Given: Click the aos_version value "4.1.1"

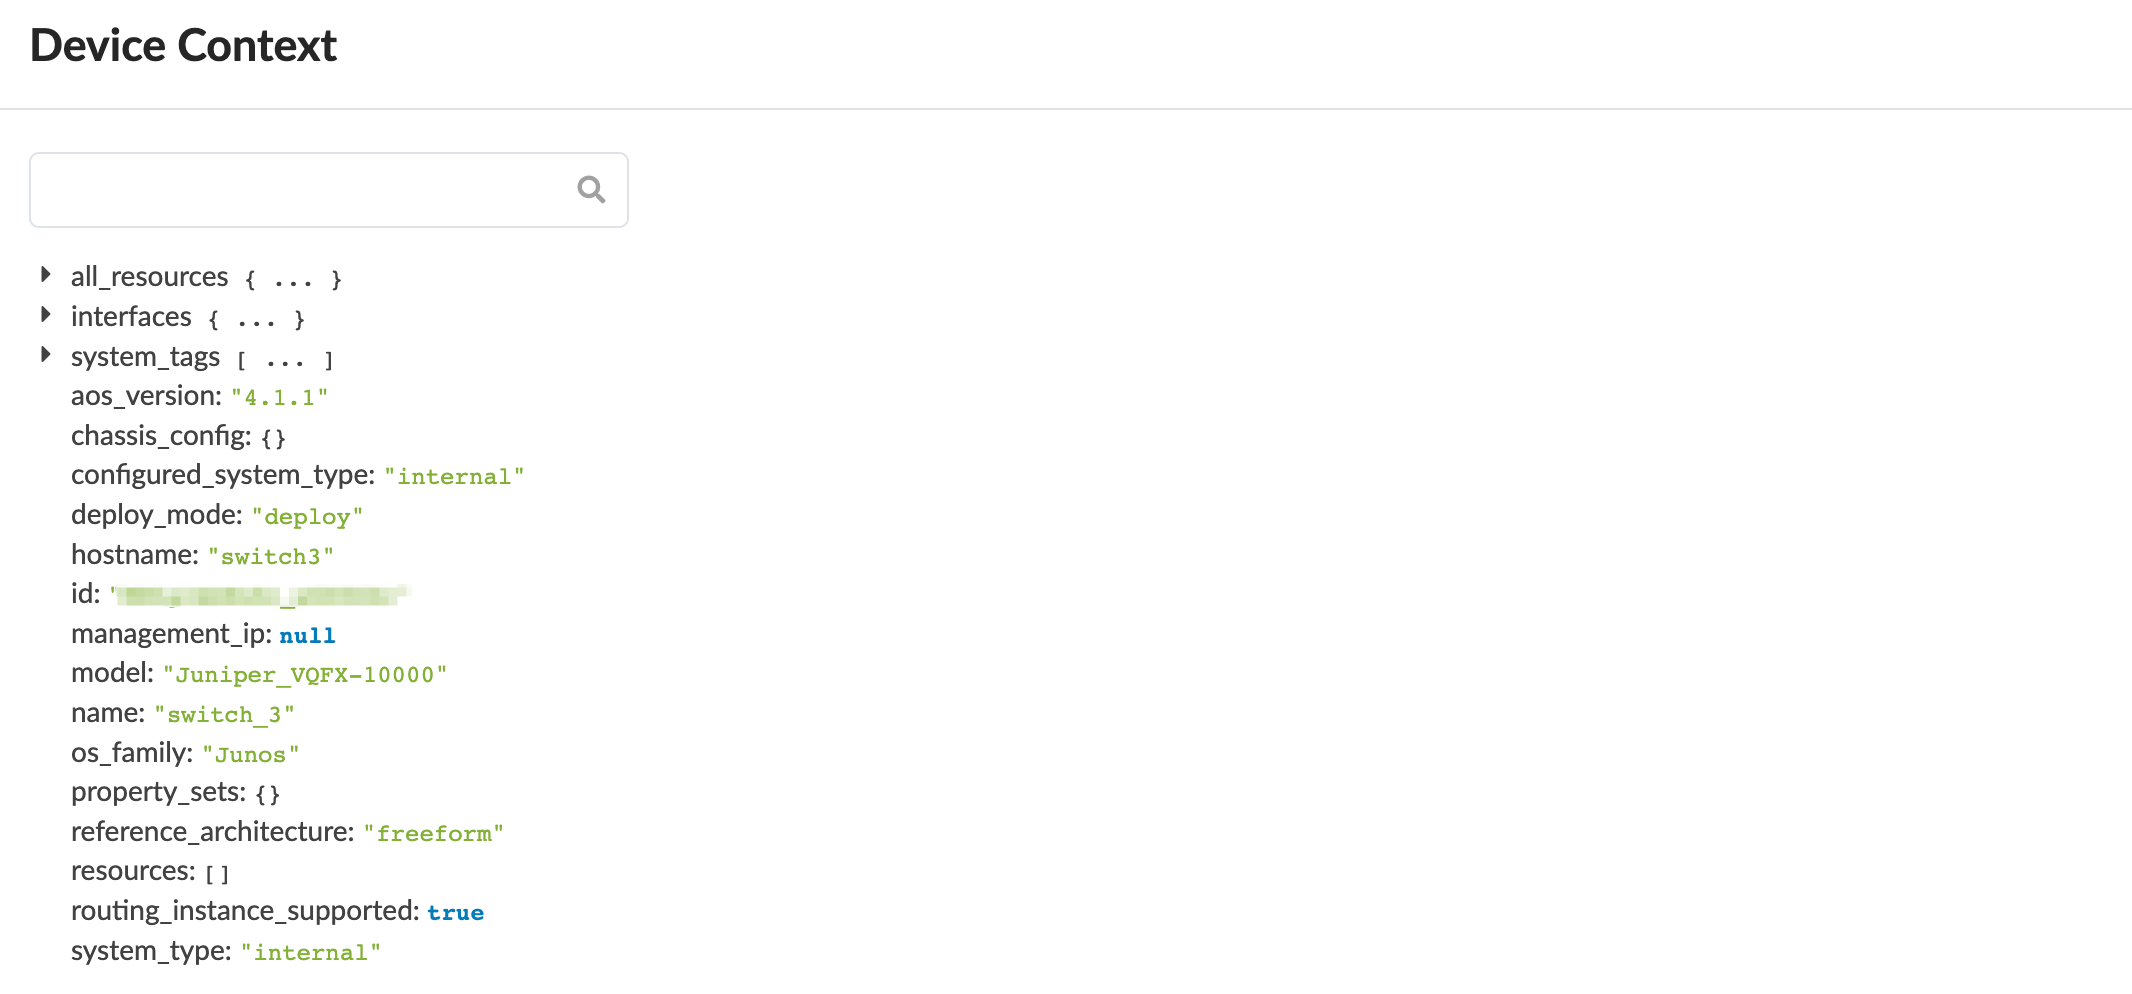Looking at the screenshot, I should click(279, 398).
